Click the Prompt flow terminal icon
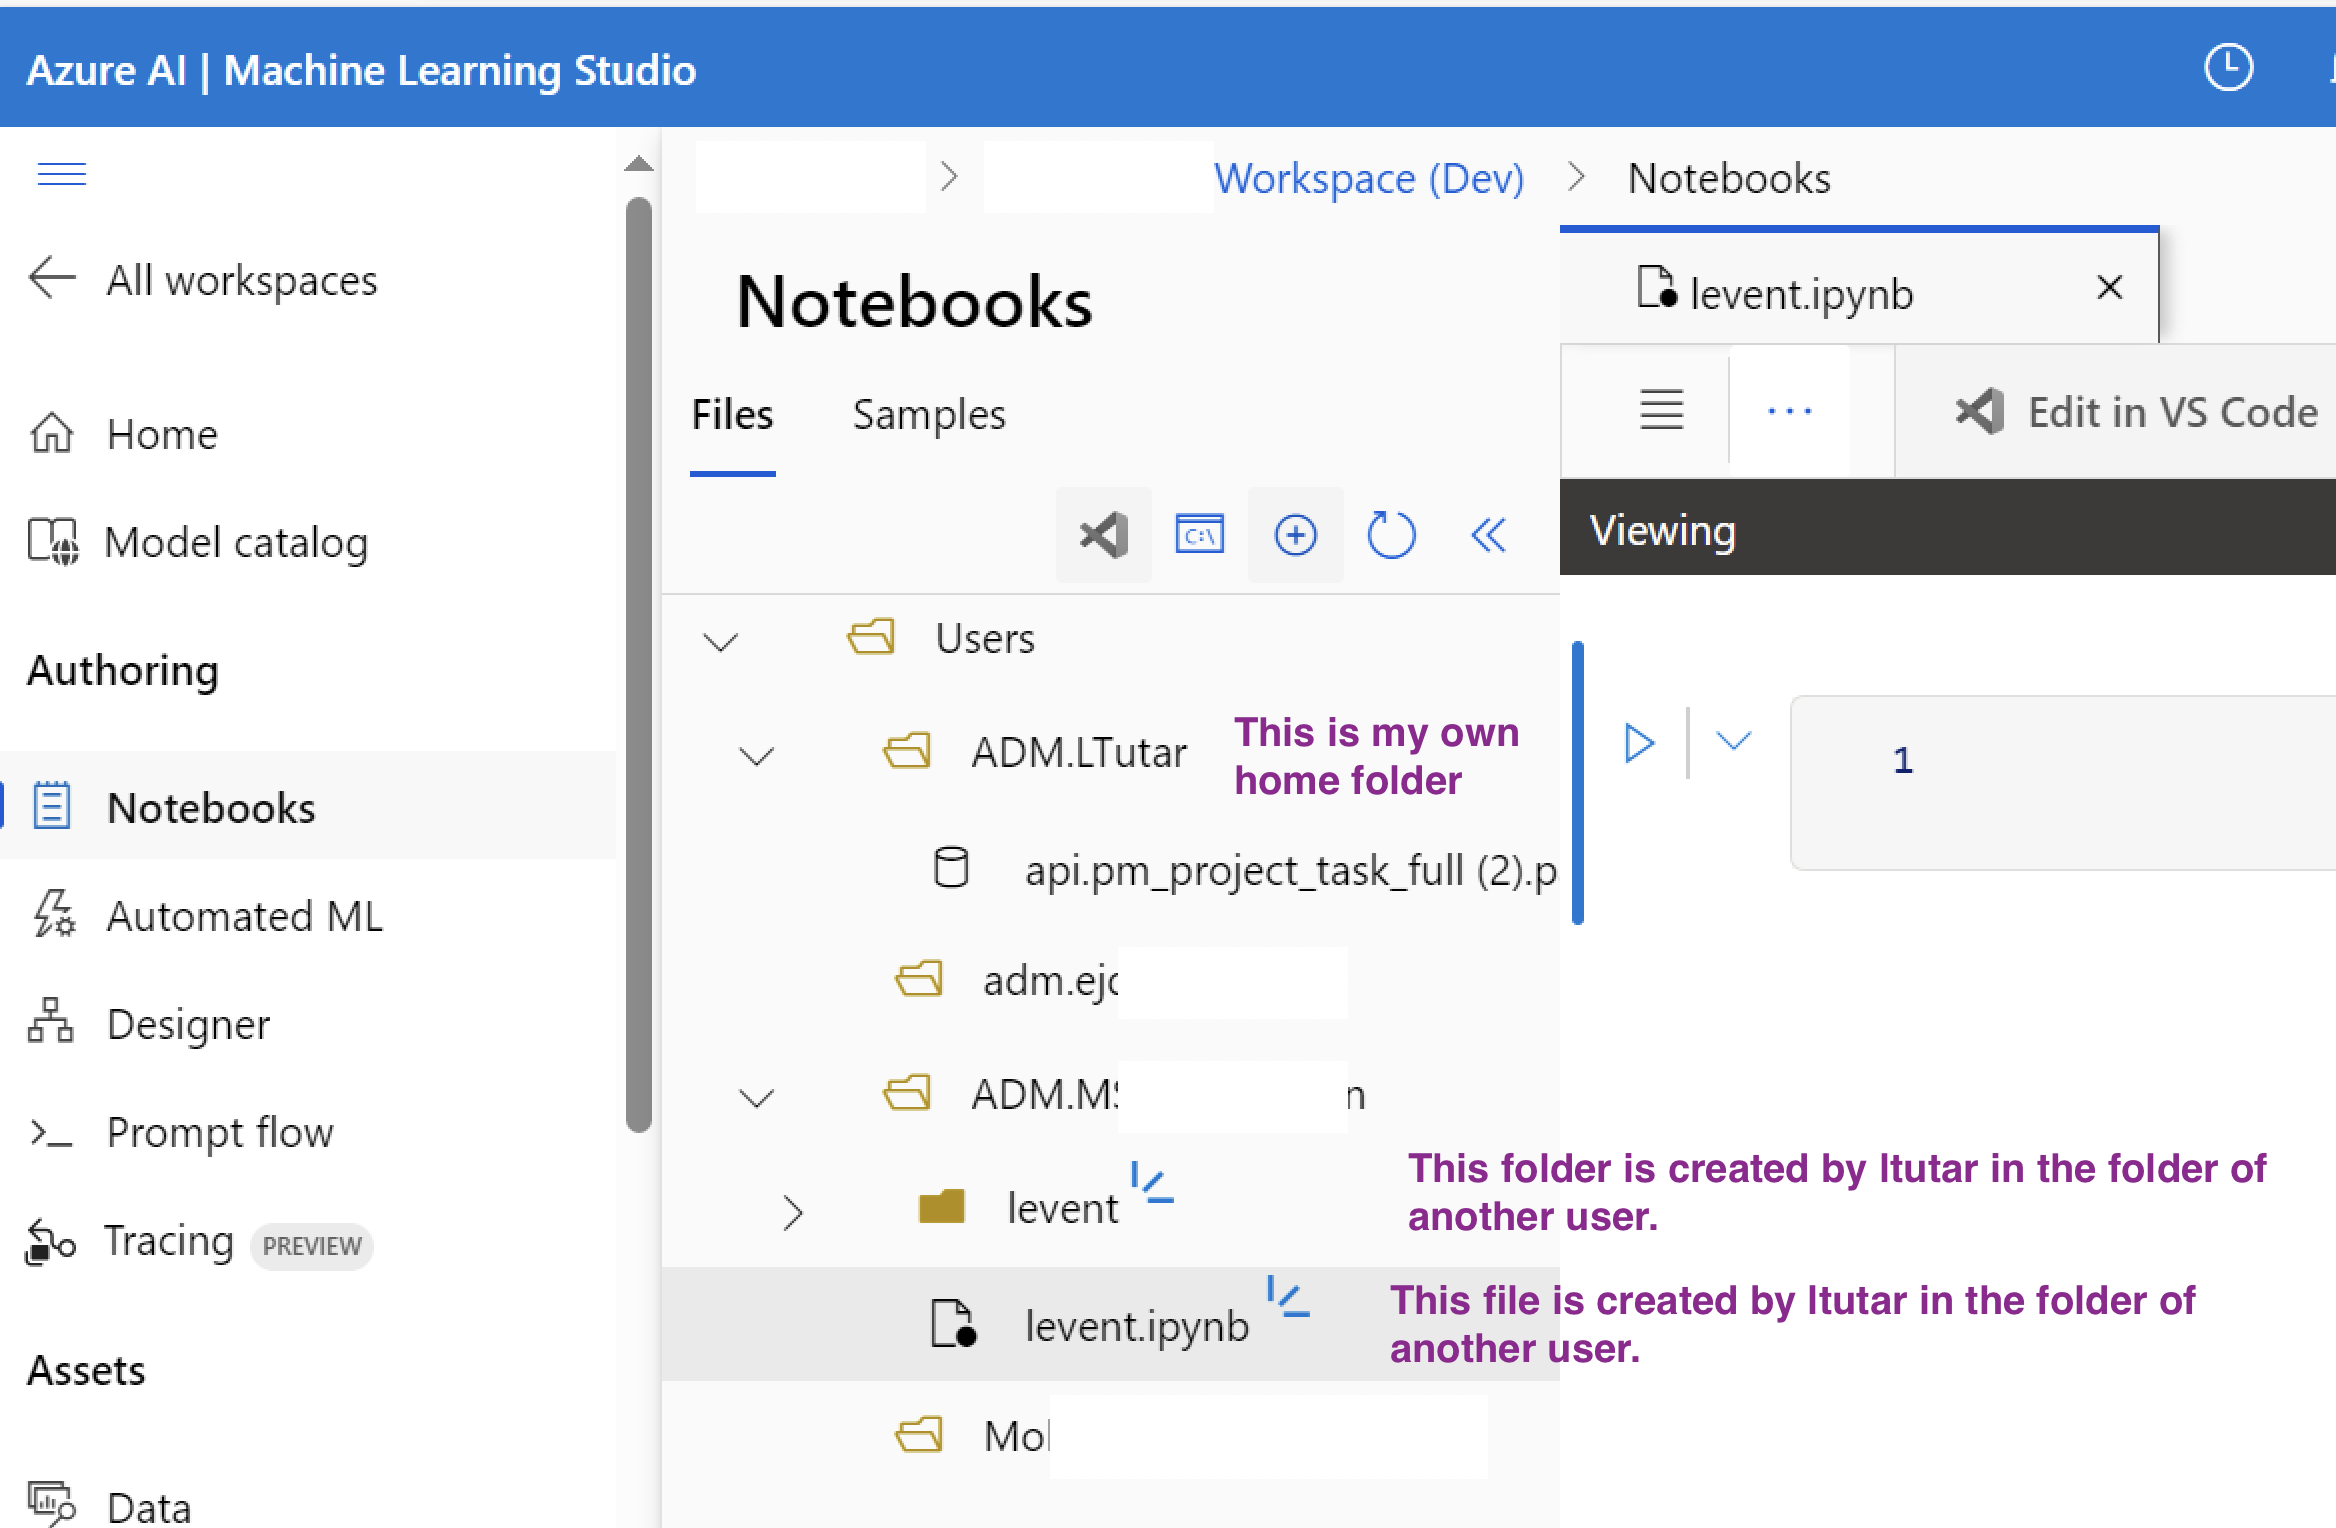Viewport: 2336px width, 1528px height. [51, 1133]
